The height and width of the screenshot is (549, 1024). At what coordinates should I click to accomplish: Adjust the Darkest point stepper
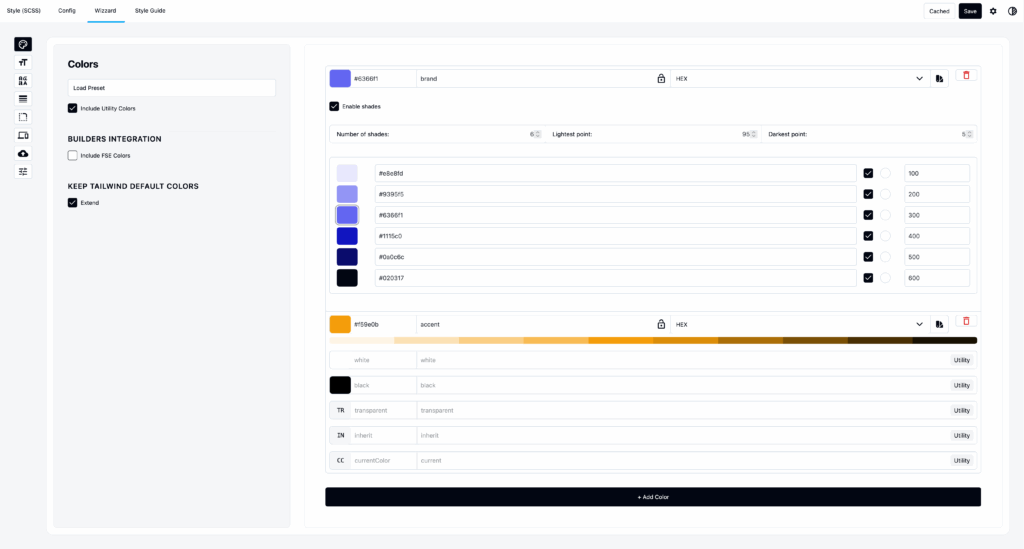969,134
